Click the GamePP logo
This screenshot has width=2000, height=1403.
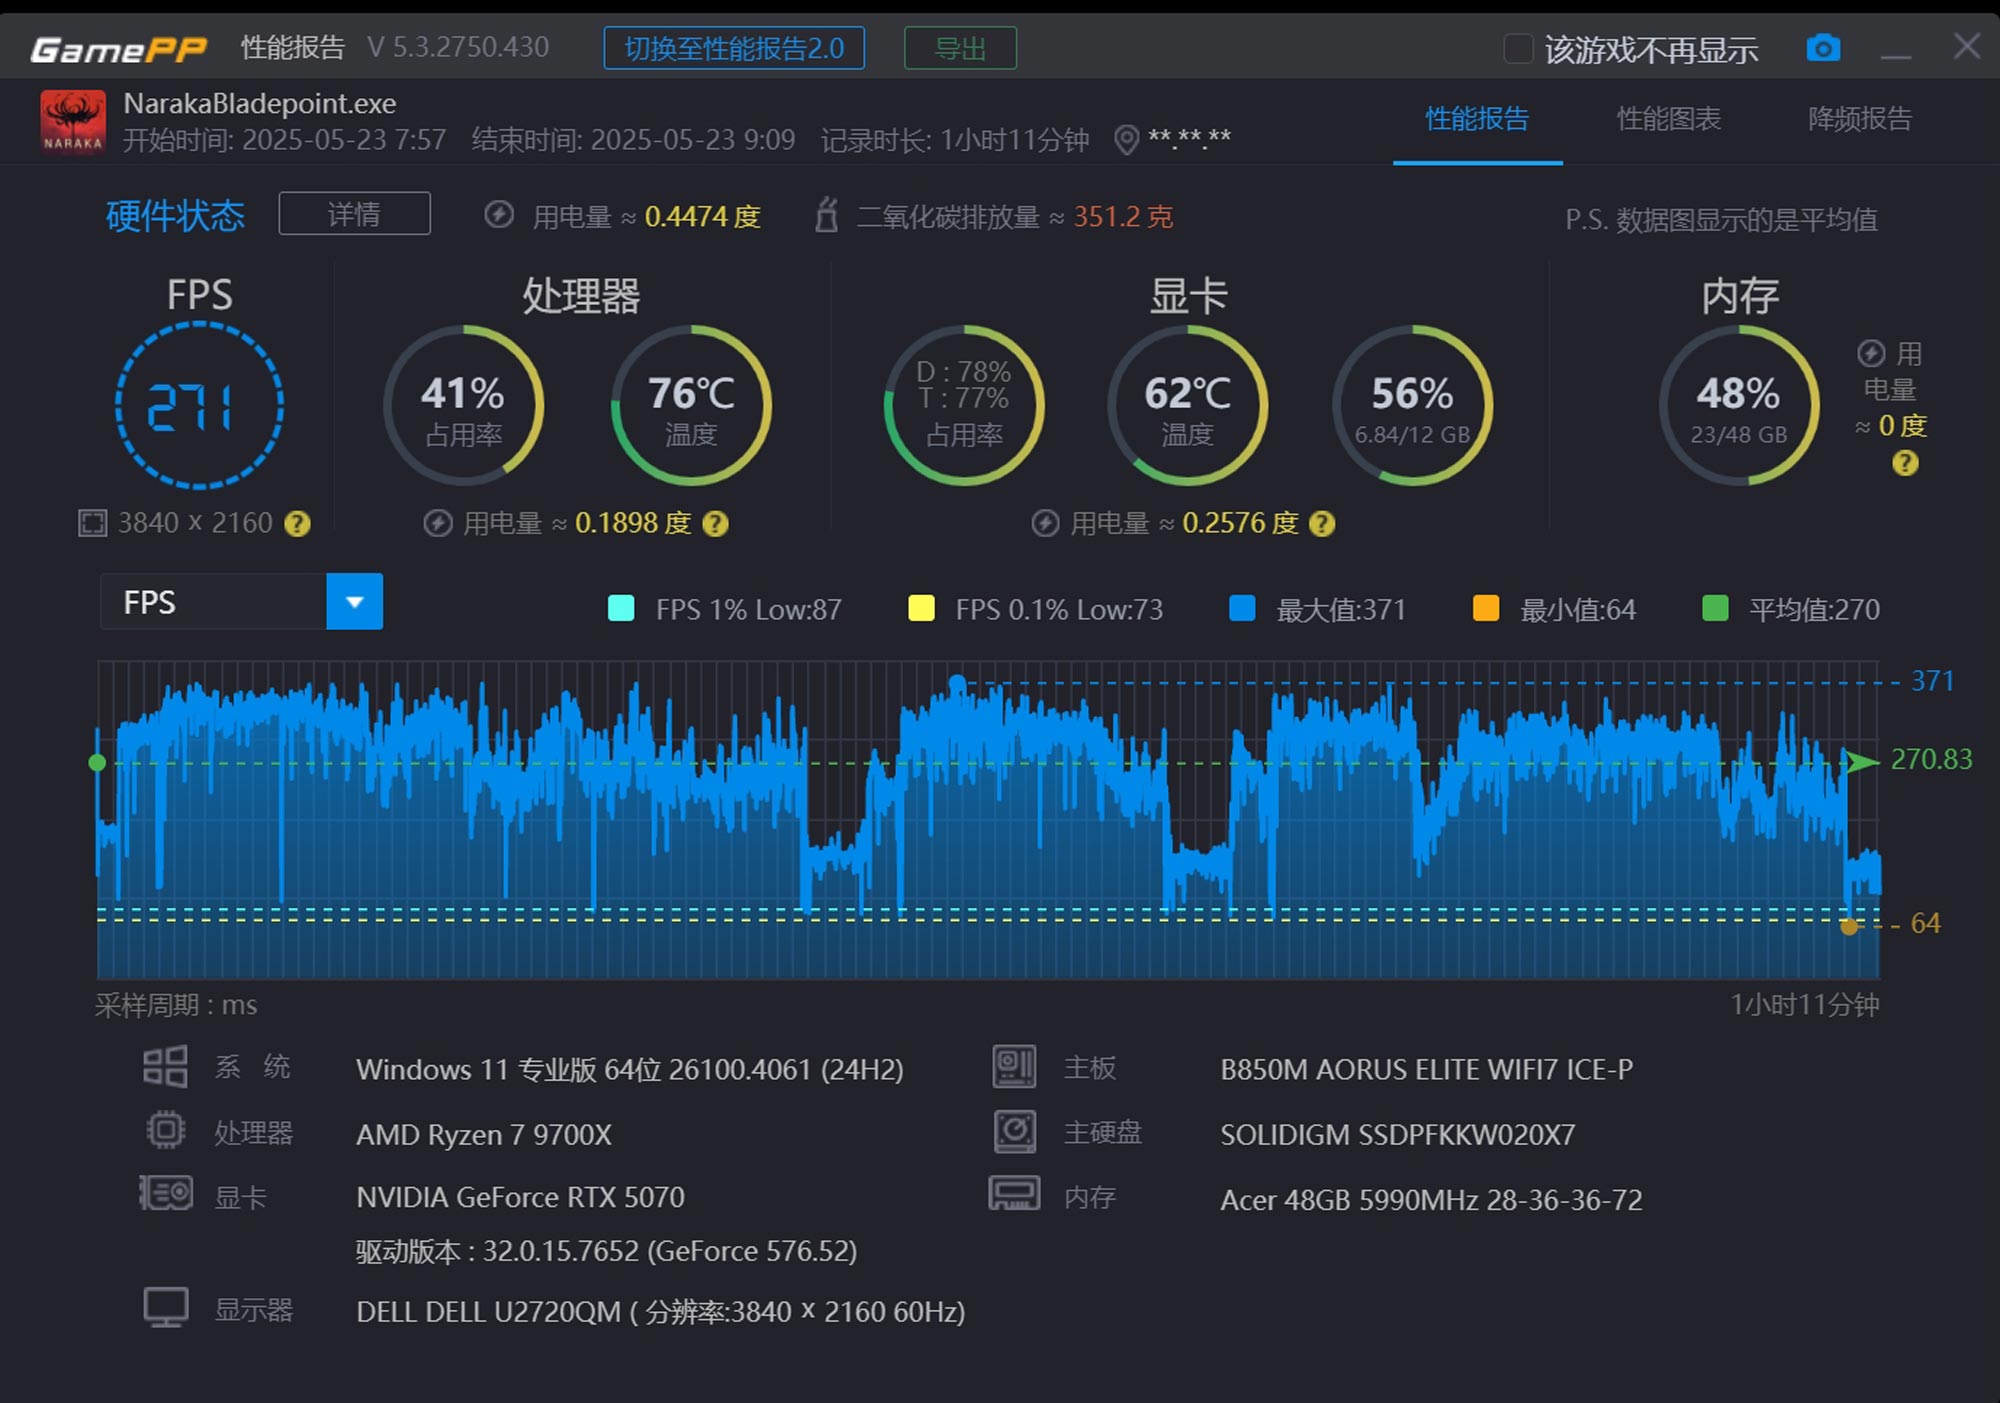pos(118,49)
